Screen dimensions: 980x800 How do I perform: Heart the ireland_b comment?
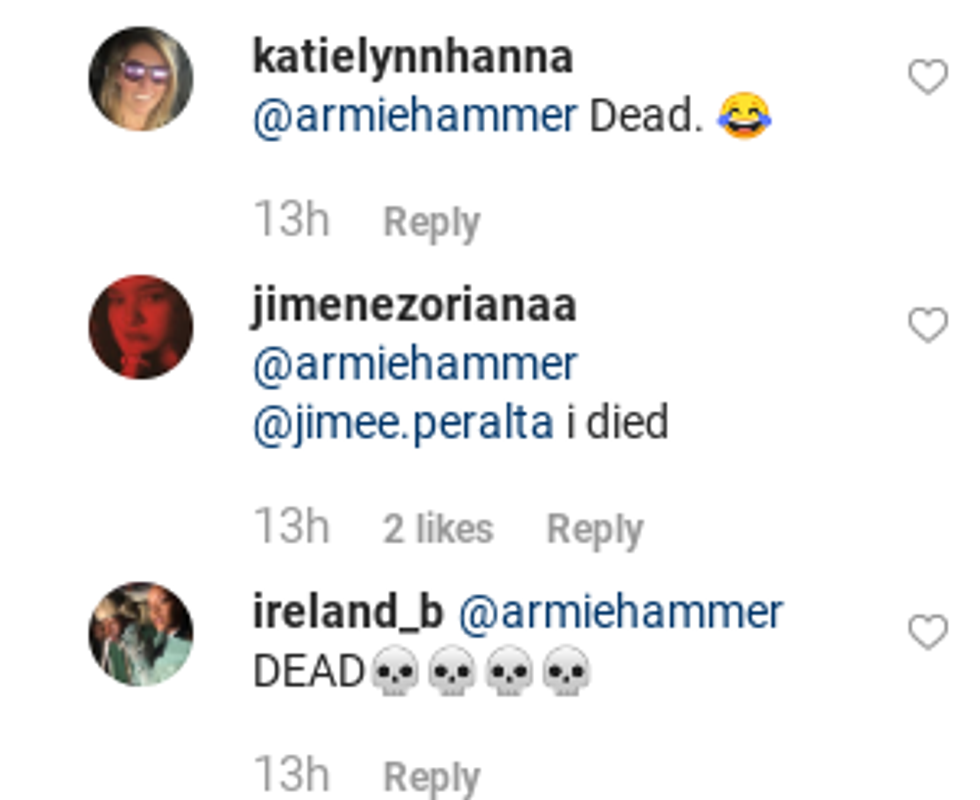click(x=927, y=632)
